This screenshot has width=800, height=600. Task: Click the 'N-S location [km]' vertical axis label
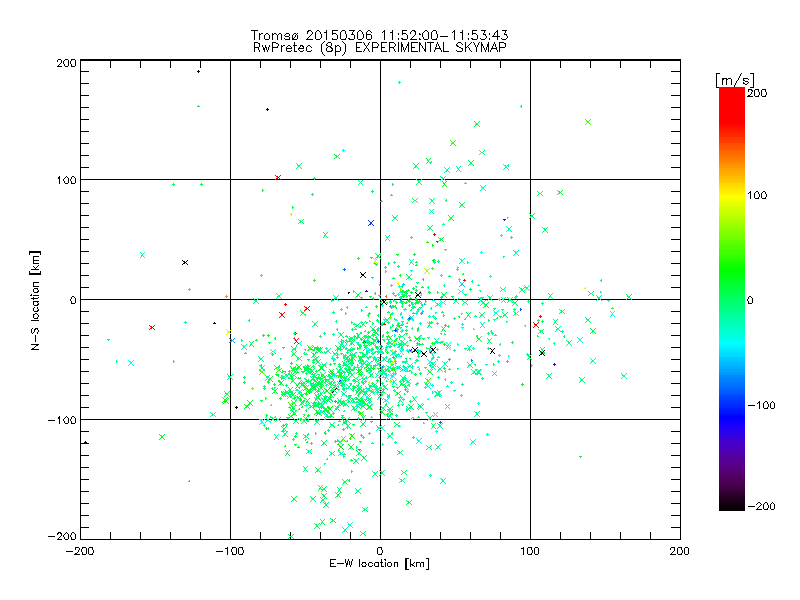(x=35, y=300)
